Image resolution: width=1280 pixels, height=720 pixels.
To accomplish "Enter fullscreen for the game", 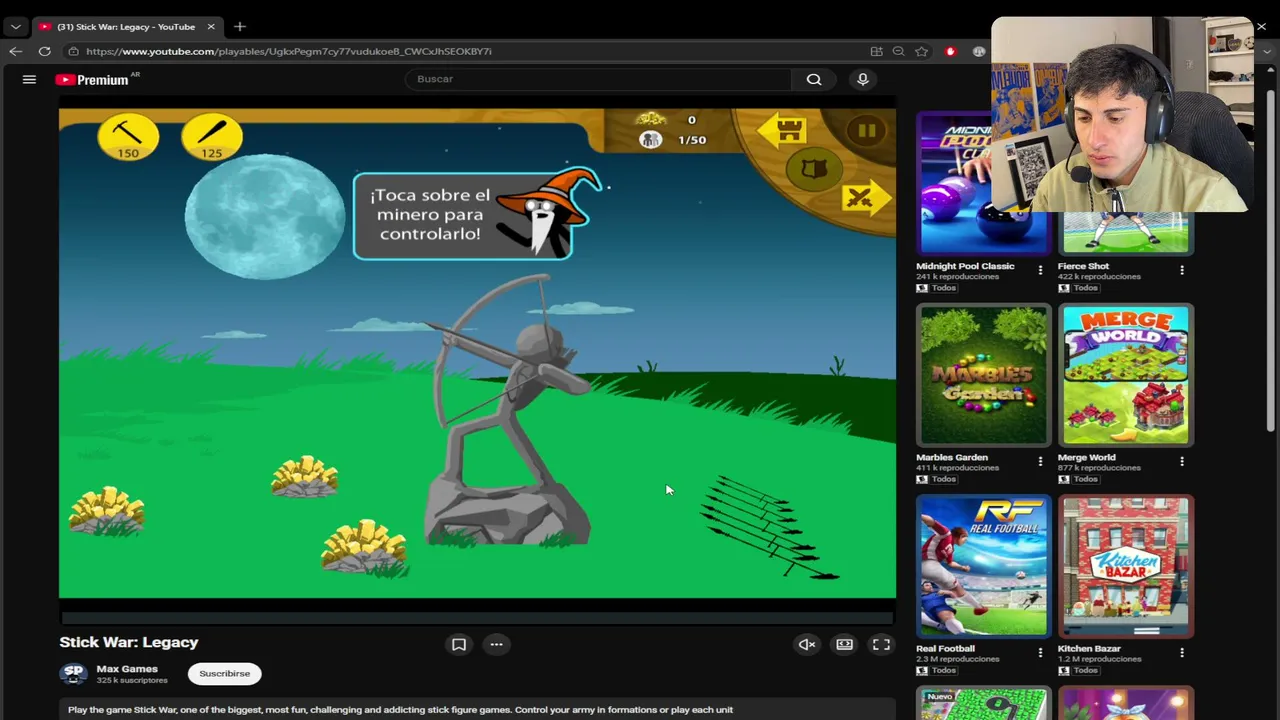I will [881, 645].
